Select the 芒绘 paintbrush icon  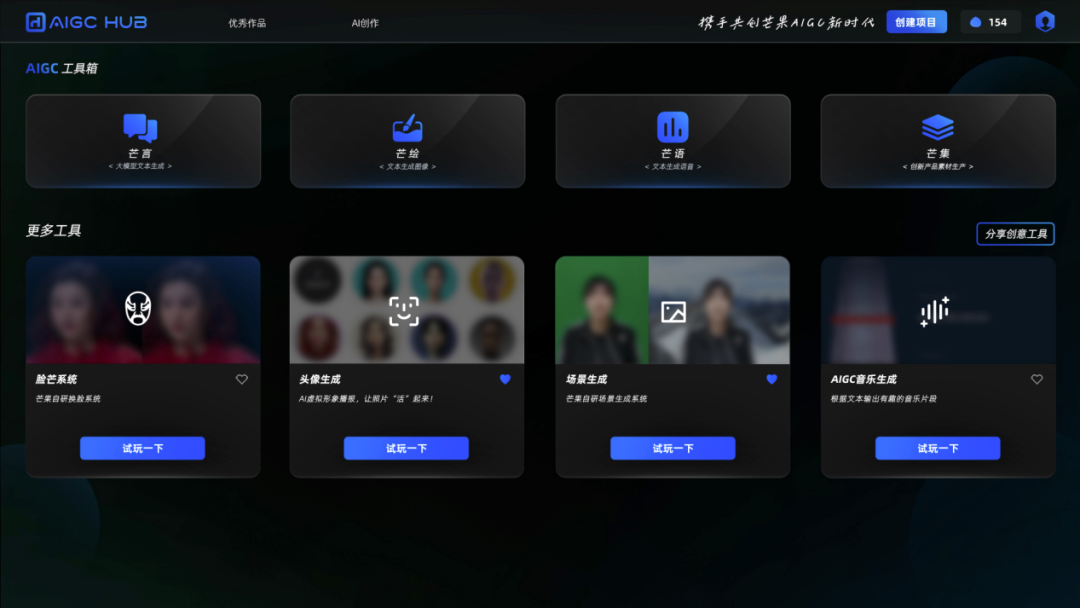tap(407, 128)
